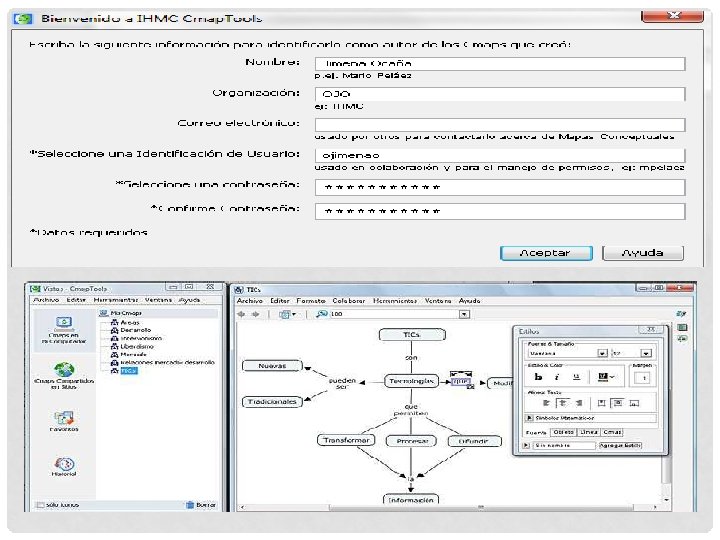The height and width of the screenshot is (540, 720).
Task: Select the Mis Cmaps root folder
Action: (x=121, y=313)
